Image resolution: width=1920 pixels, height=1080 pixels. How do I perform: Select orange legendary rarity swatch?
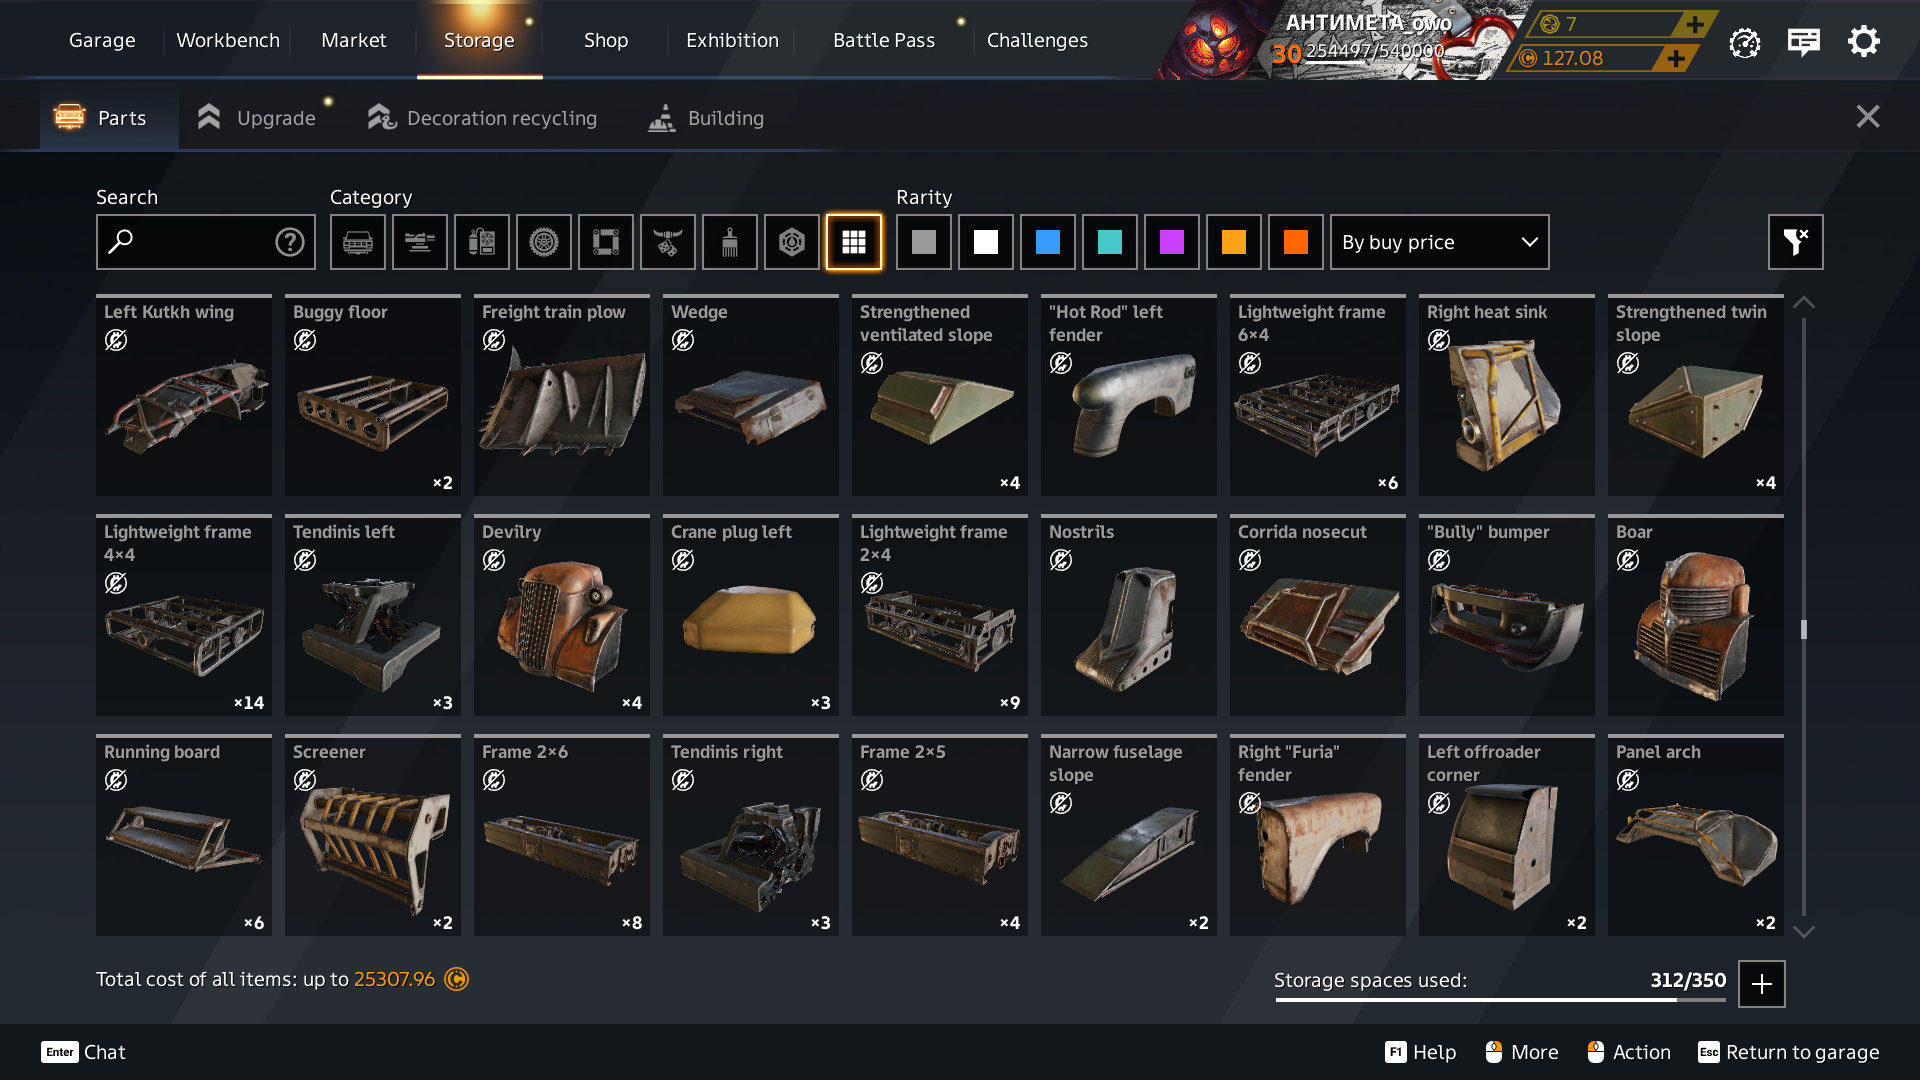pyautogui.click(x=1234, y=242)
